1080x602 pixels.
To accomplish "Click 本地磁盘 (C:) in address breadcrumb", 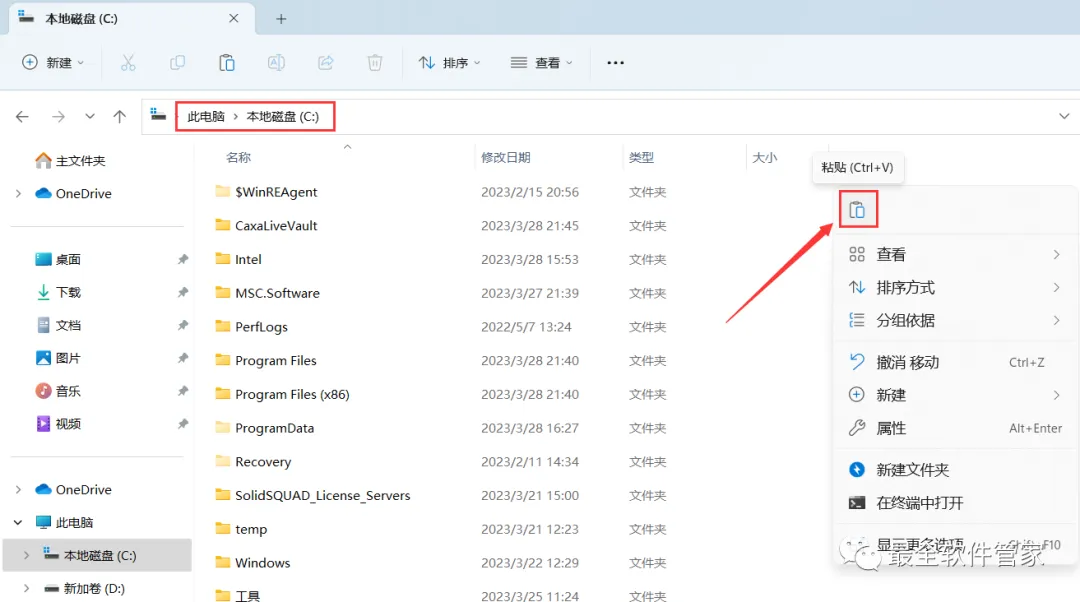I will click(x=282, y=116).
